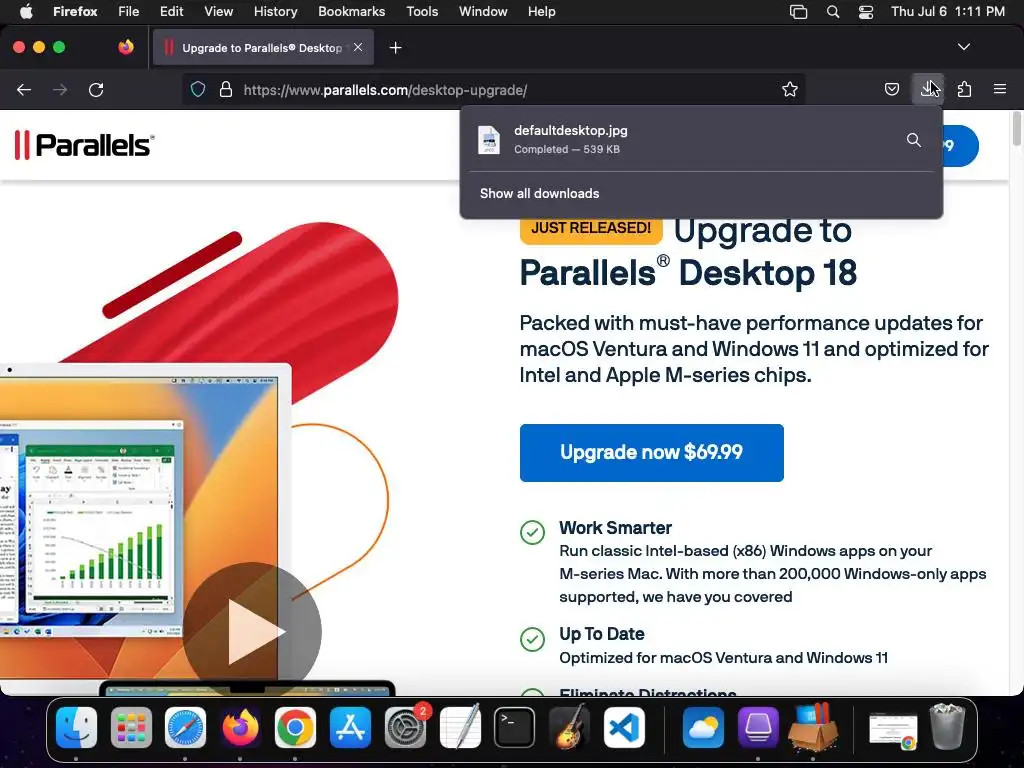
Task: Click the Work Smarter heading
Action: tap(615, 528)
